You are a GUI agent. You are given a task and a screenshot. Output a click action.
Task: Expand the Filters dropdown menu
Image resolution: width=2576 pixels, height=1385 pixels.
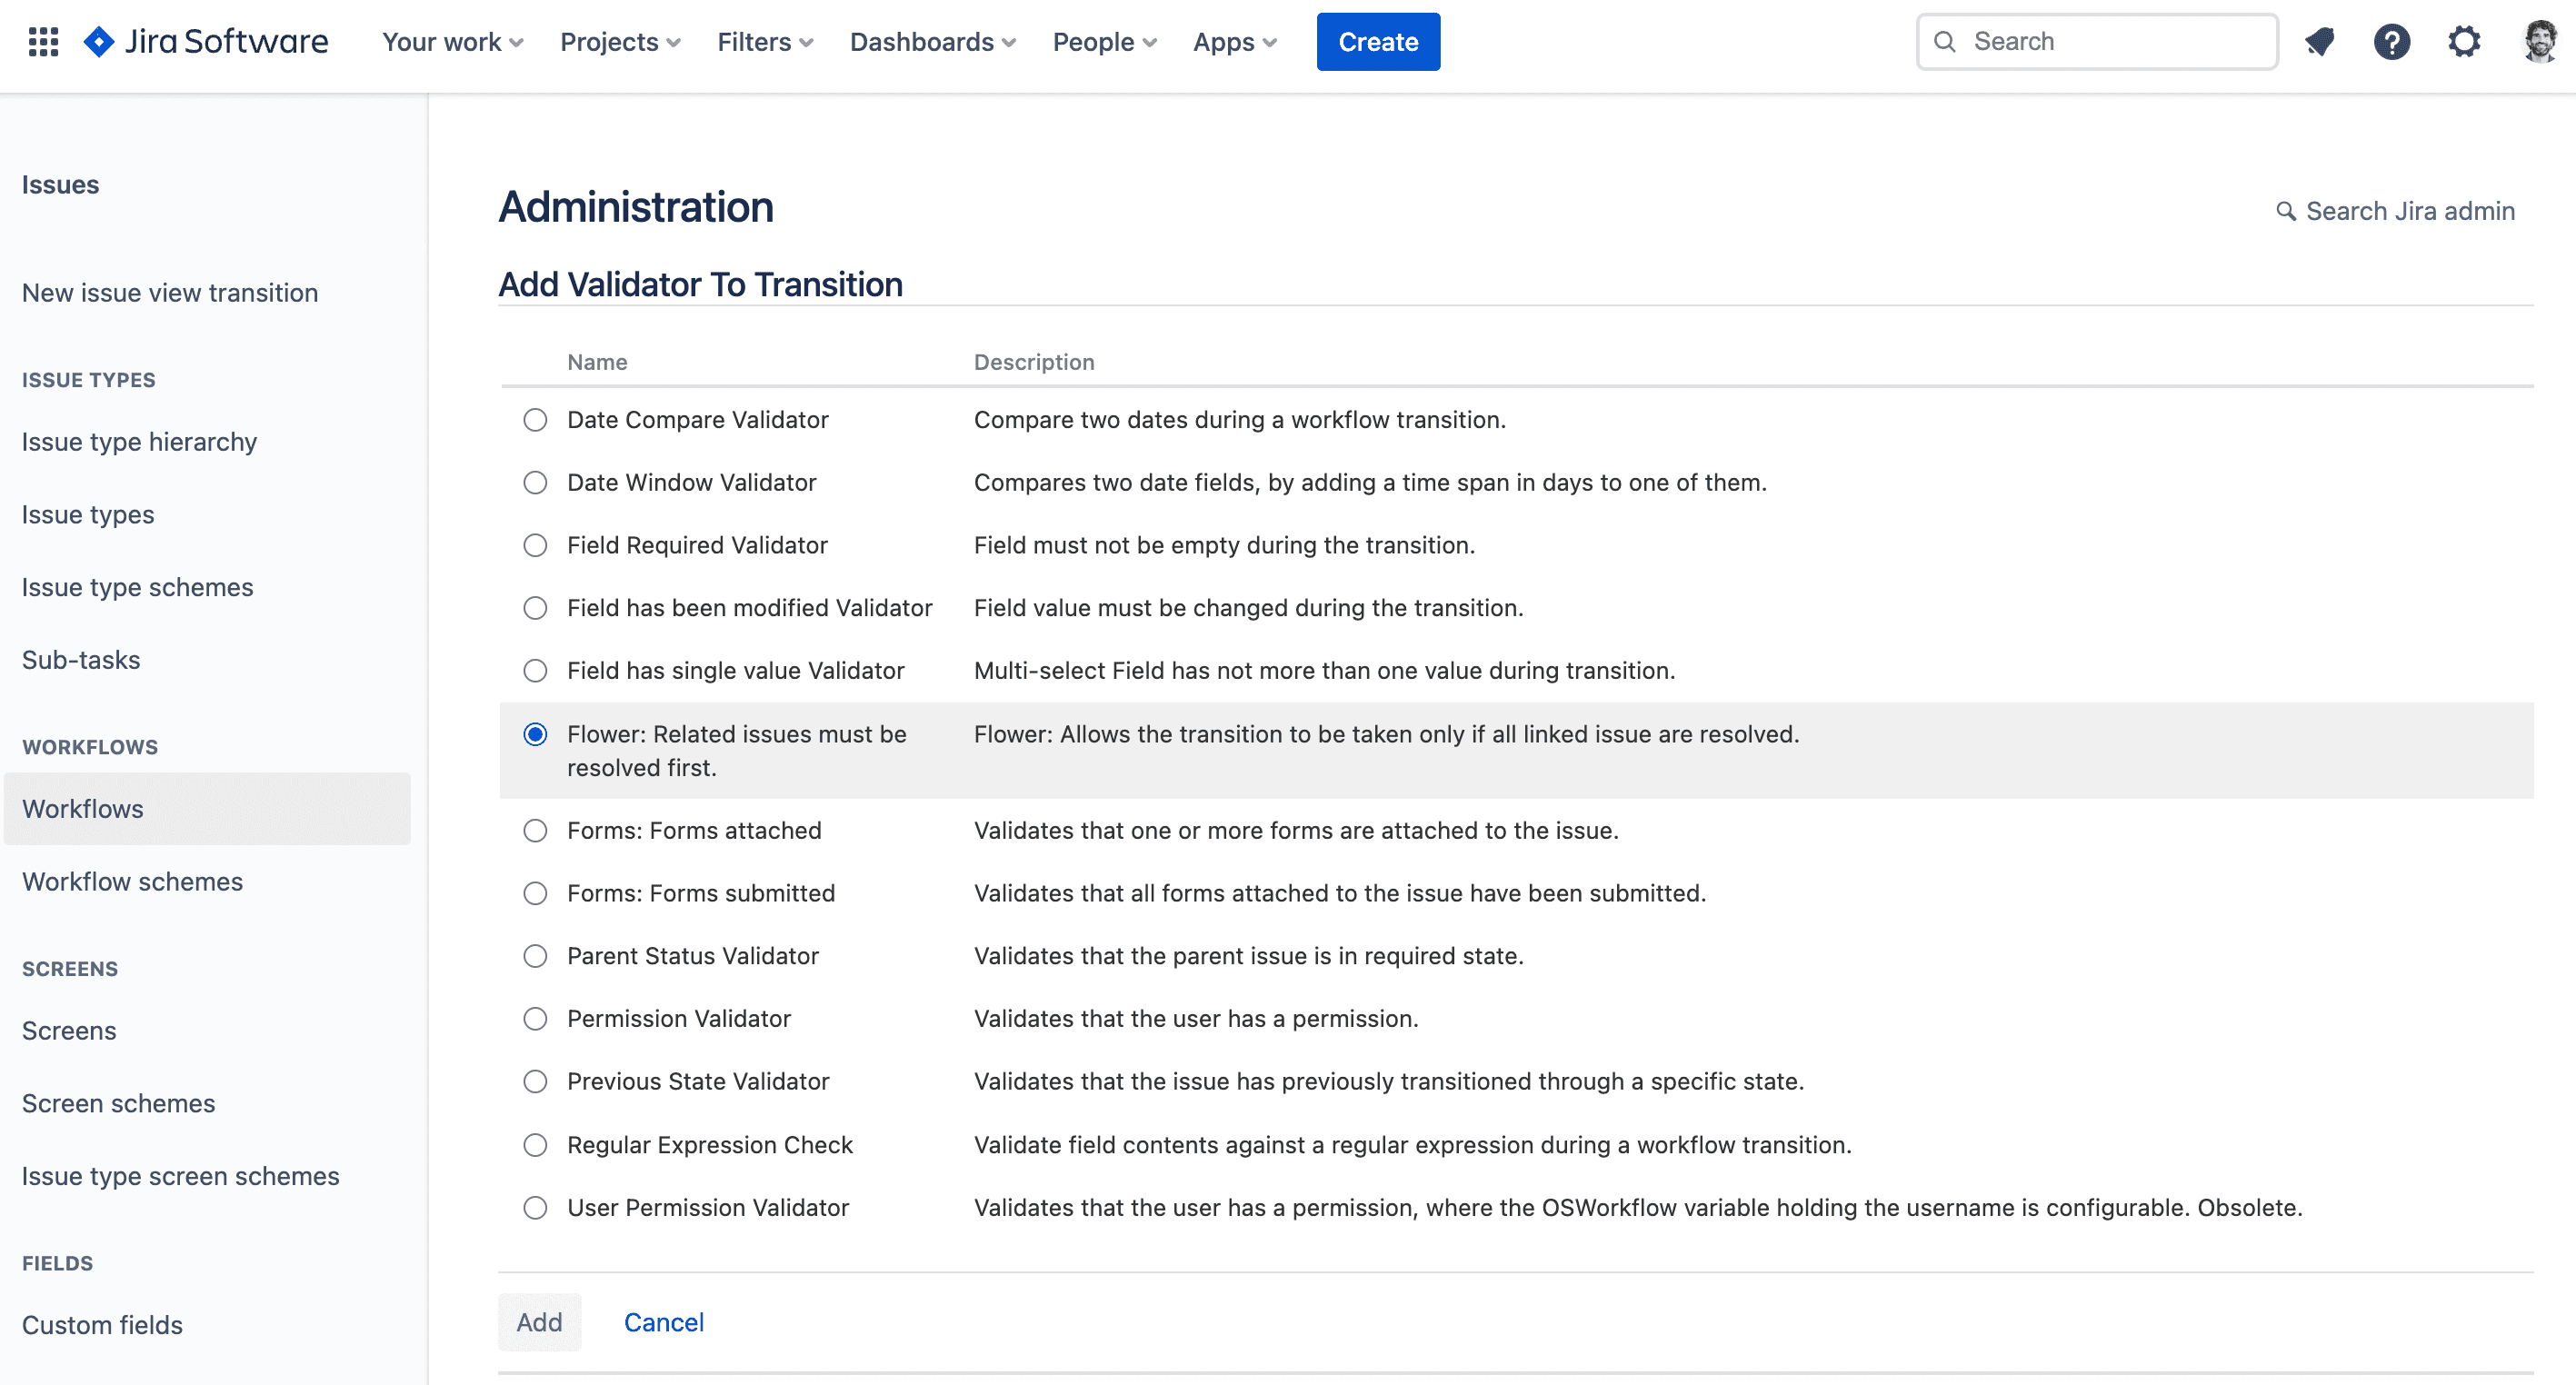click(x=764, y=41)
